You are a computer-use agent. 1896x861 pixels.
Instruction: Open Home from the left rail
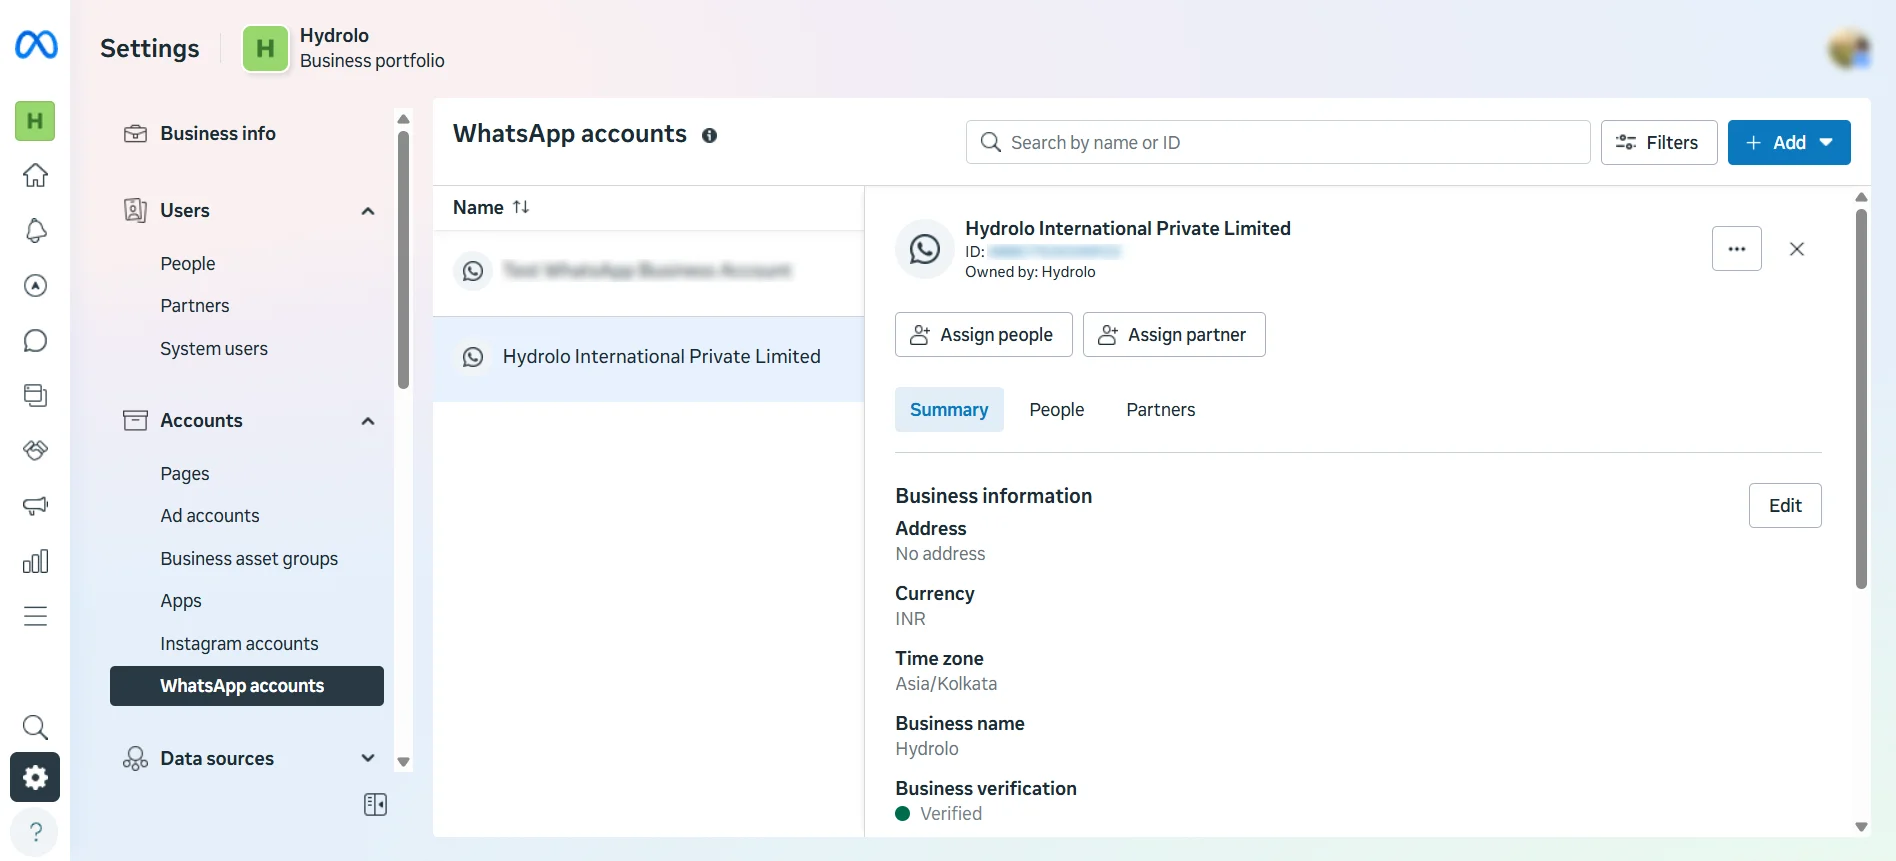36,176
